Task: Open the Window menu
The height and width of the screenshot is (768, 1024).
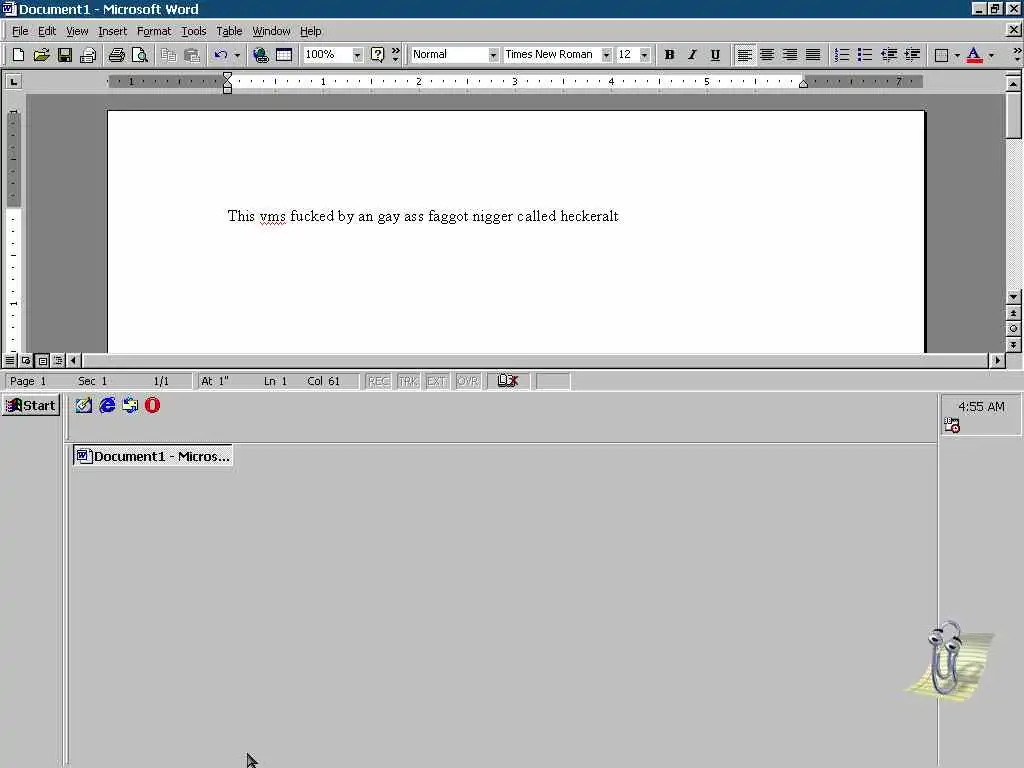Action: pyautogui.click(x=271, y=31)
